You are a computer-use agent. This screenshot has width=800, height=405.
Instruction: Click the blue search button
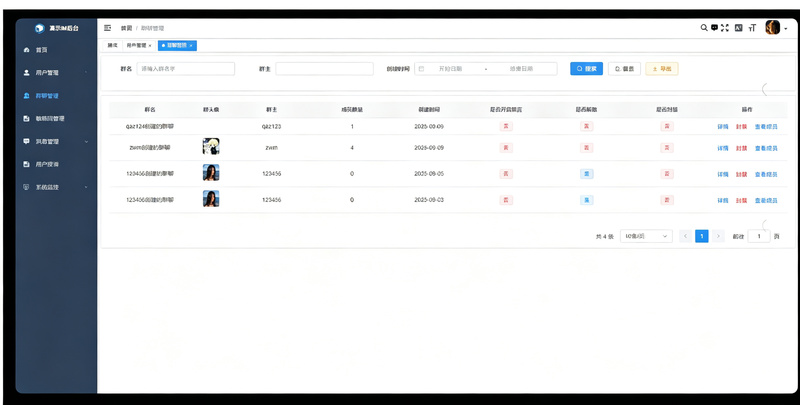click(x=586, y=69)
